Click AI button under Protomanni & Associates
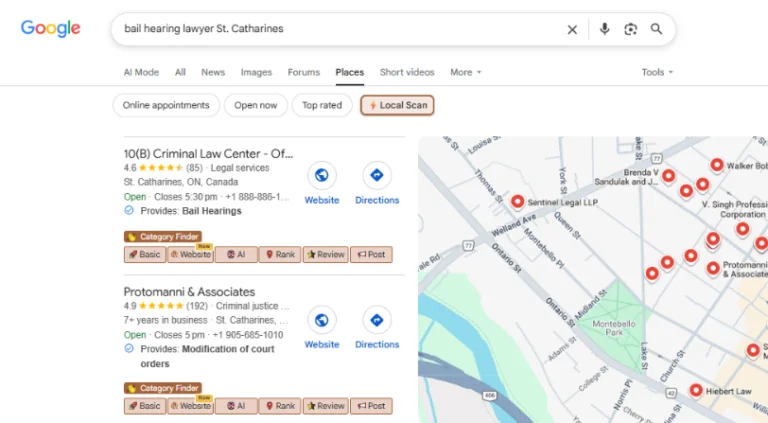The image size is (768, 423). tap(236, 406)
